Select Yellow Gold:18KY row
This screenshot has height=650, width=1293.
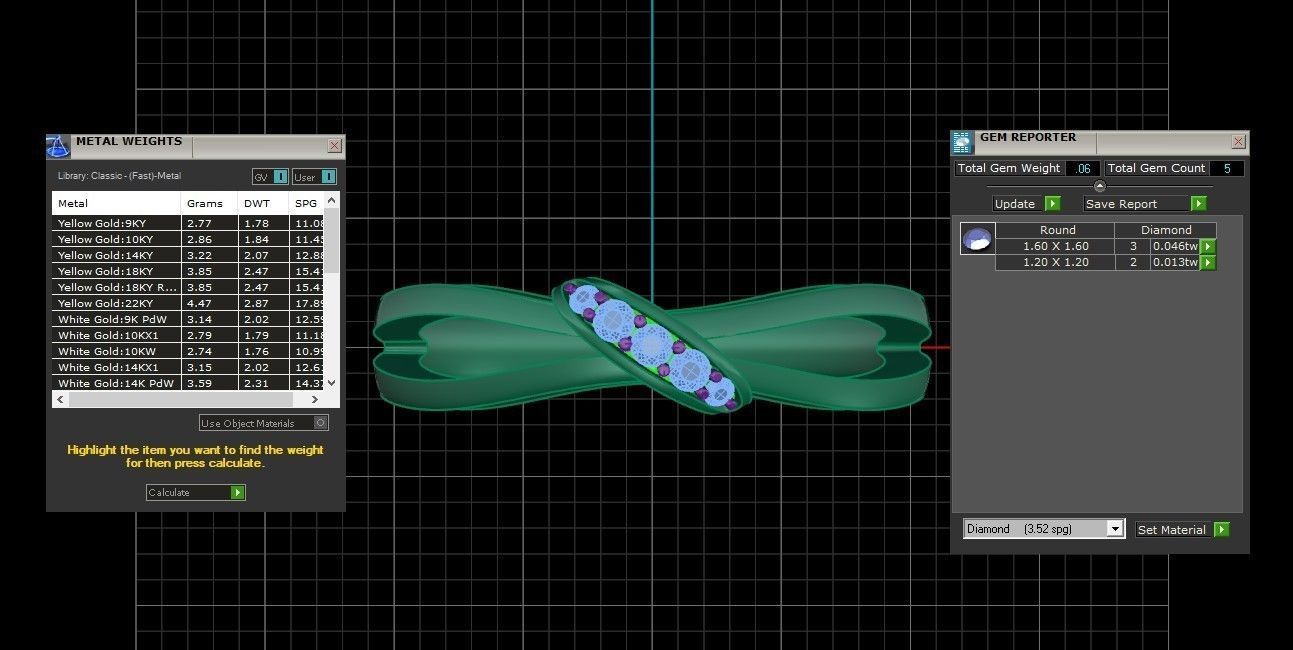(189, 271)
